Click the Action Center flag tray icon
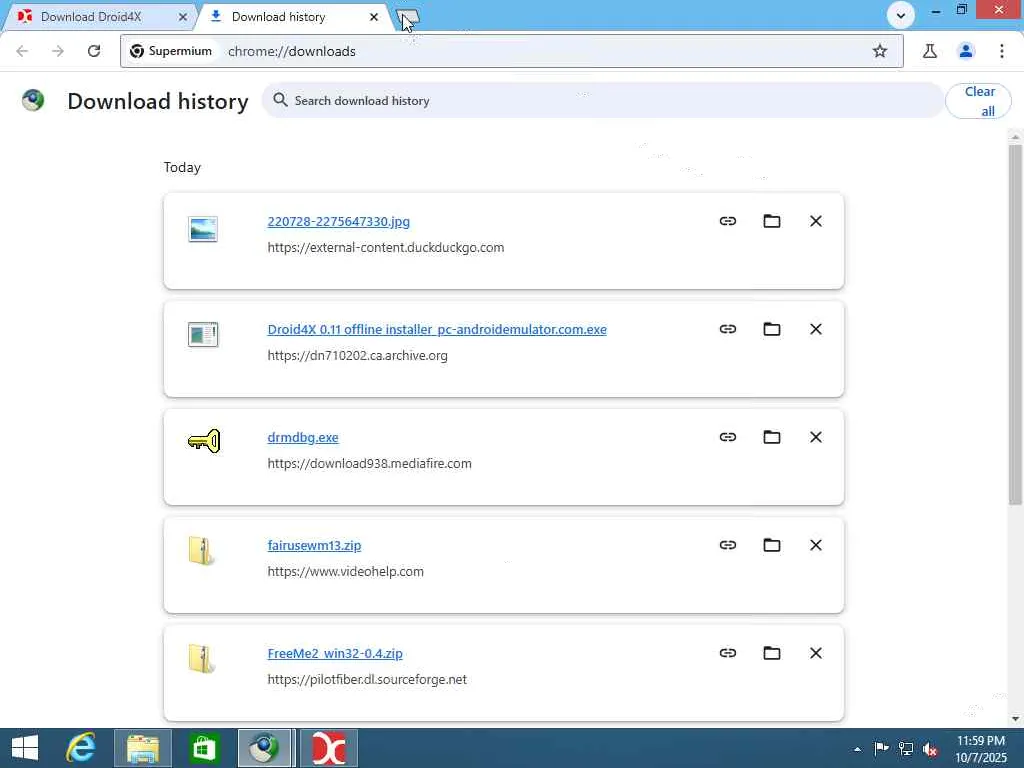 tap(881, 748)
